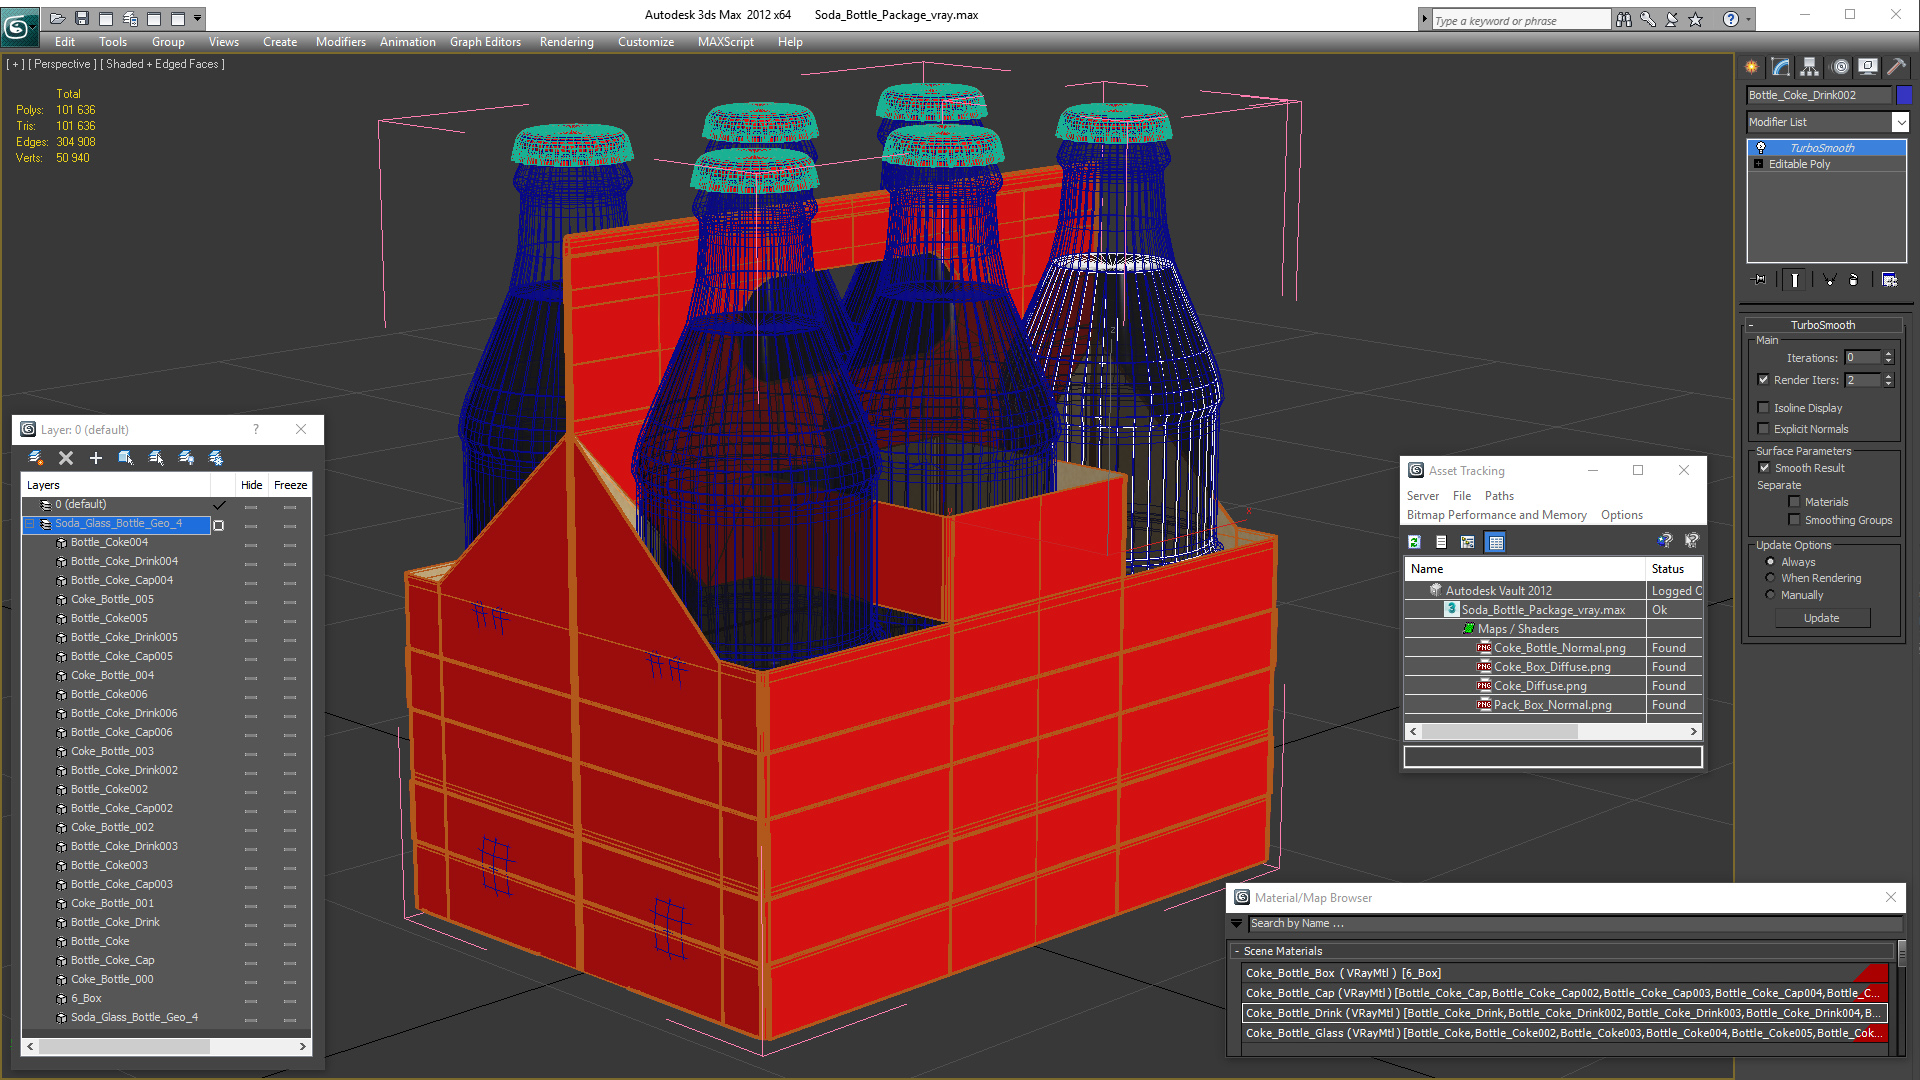Open the Rendering menu

[566, 42]
